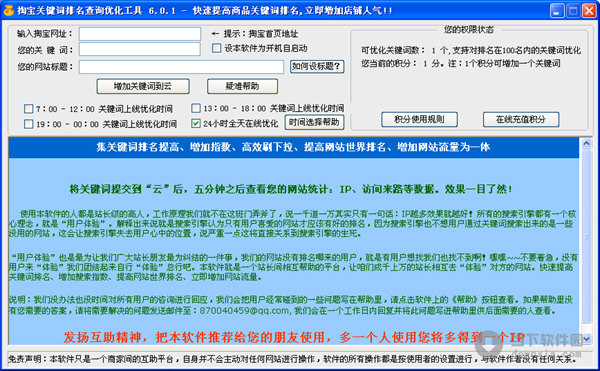Tick the 7:00 - 12:00 optimization time checkbox
Screen dimensions: 600x371
[29, 109]
